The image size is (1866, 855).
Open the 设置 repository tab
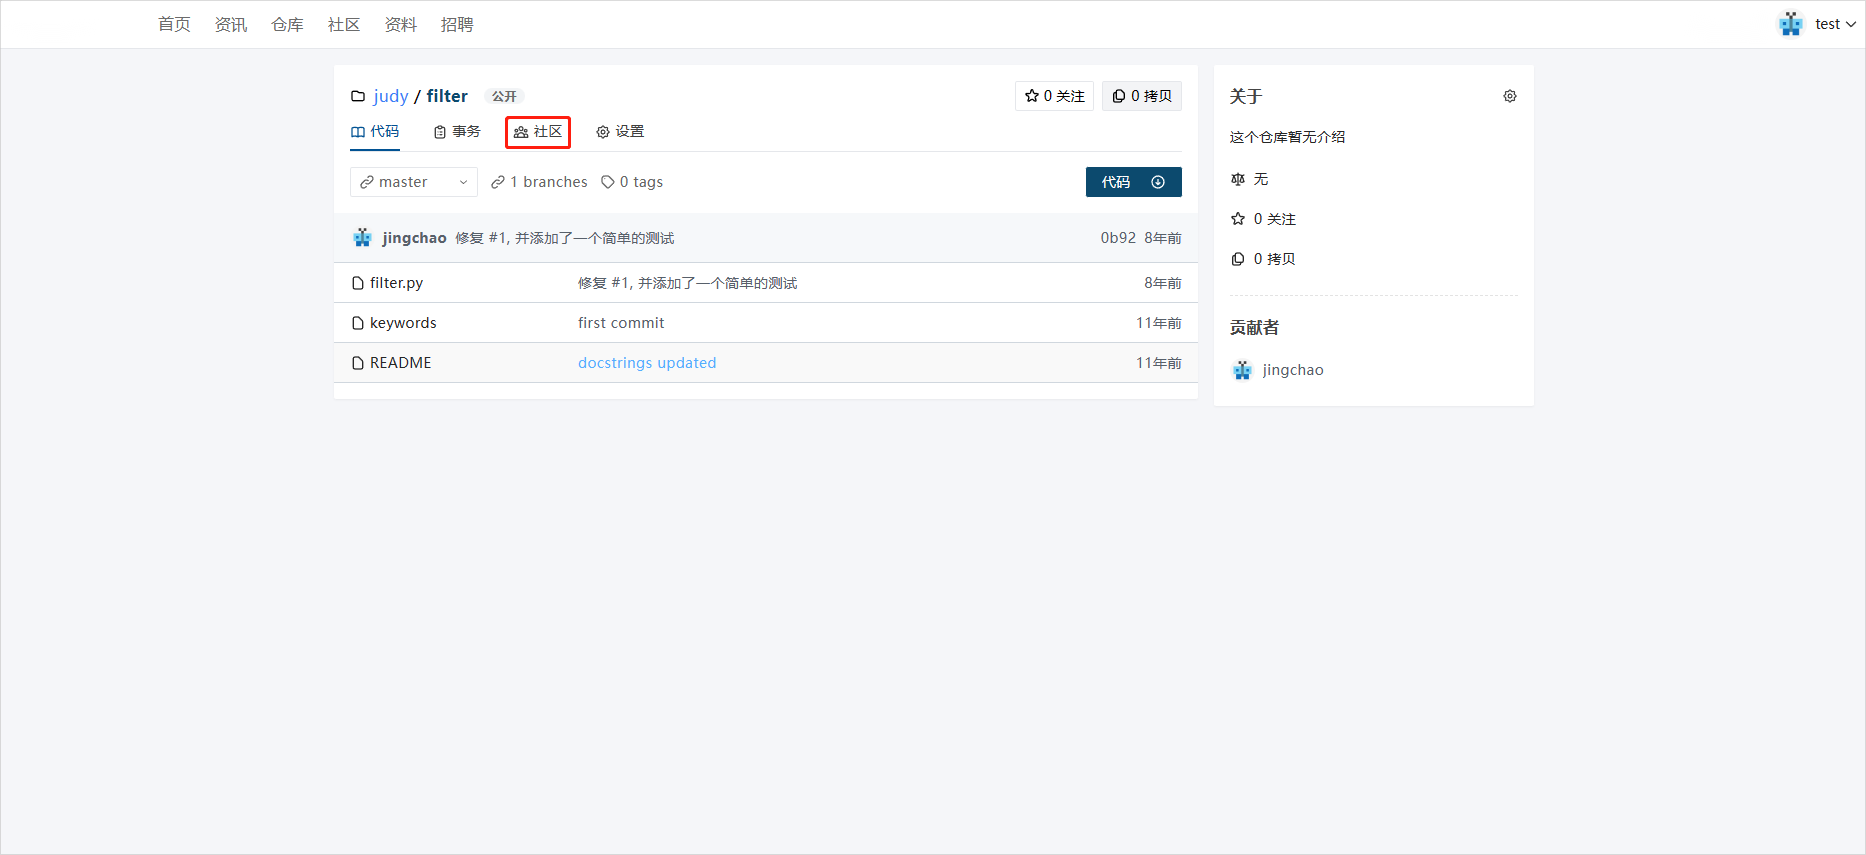click(620, 132)
